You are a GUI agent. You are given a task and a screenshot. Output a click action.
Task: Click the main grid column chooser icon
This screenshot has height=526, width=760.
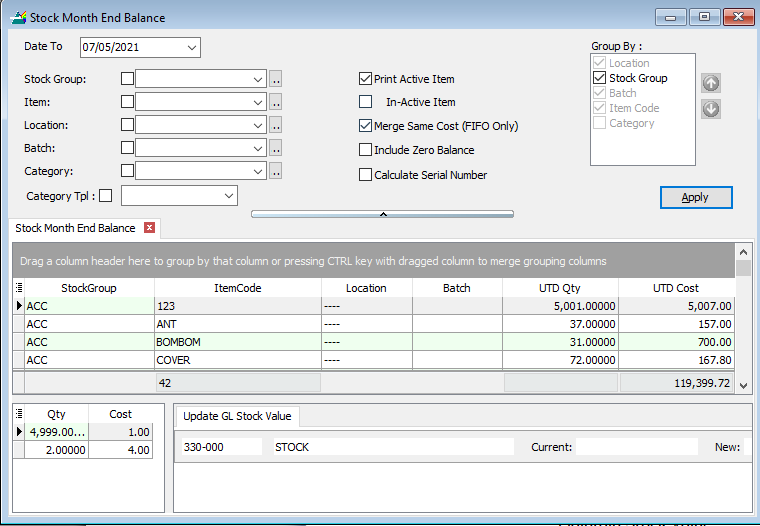[19, 288]
